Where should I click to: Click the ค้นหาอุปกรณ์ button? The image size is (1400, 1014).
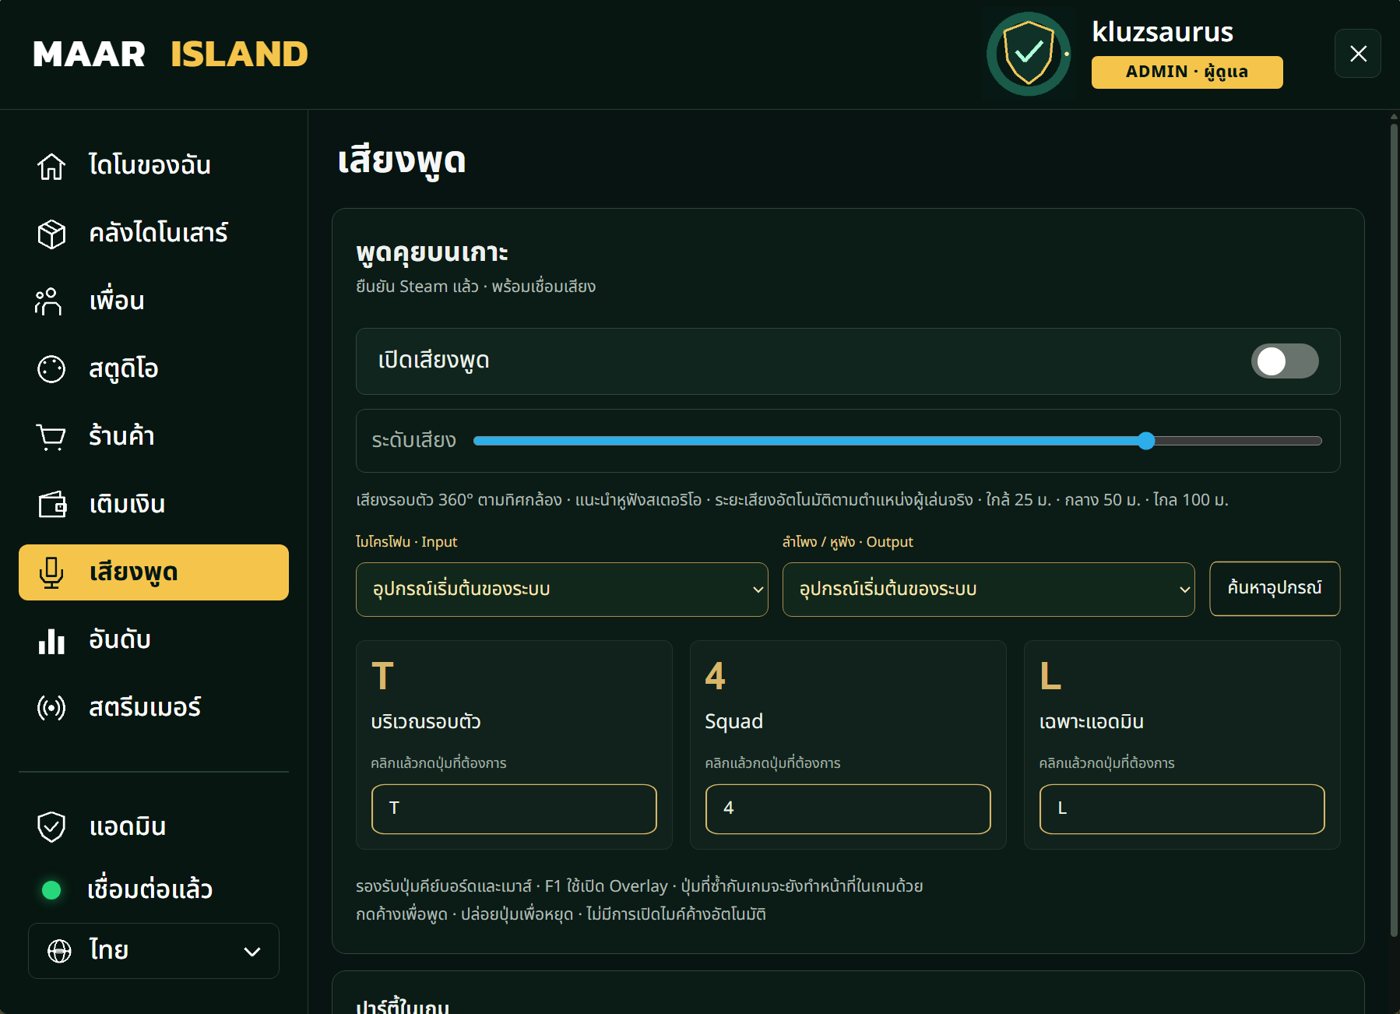1275,588
